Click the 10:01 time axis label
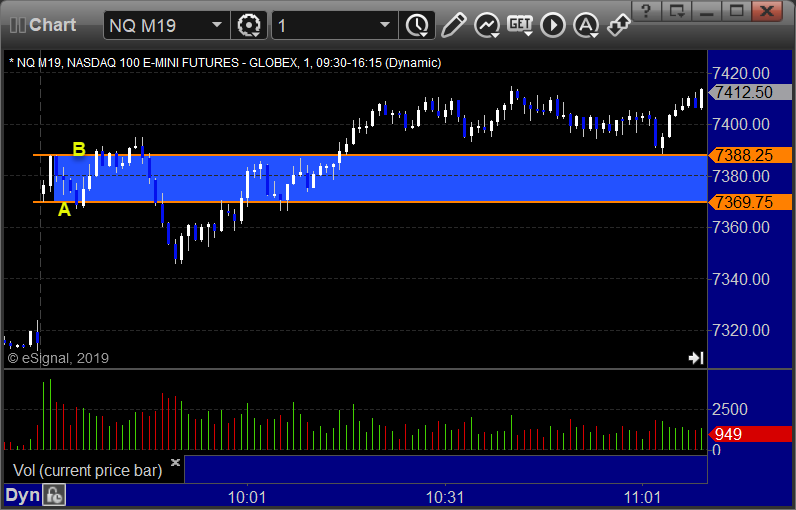The height and width of the screenshot is (510, 796). tap(247, 497)
